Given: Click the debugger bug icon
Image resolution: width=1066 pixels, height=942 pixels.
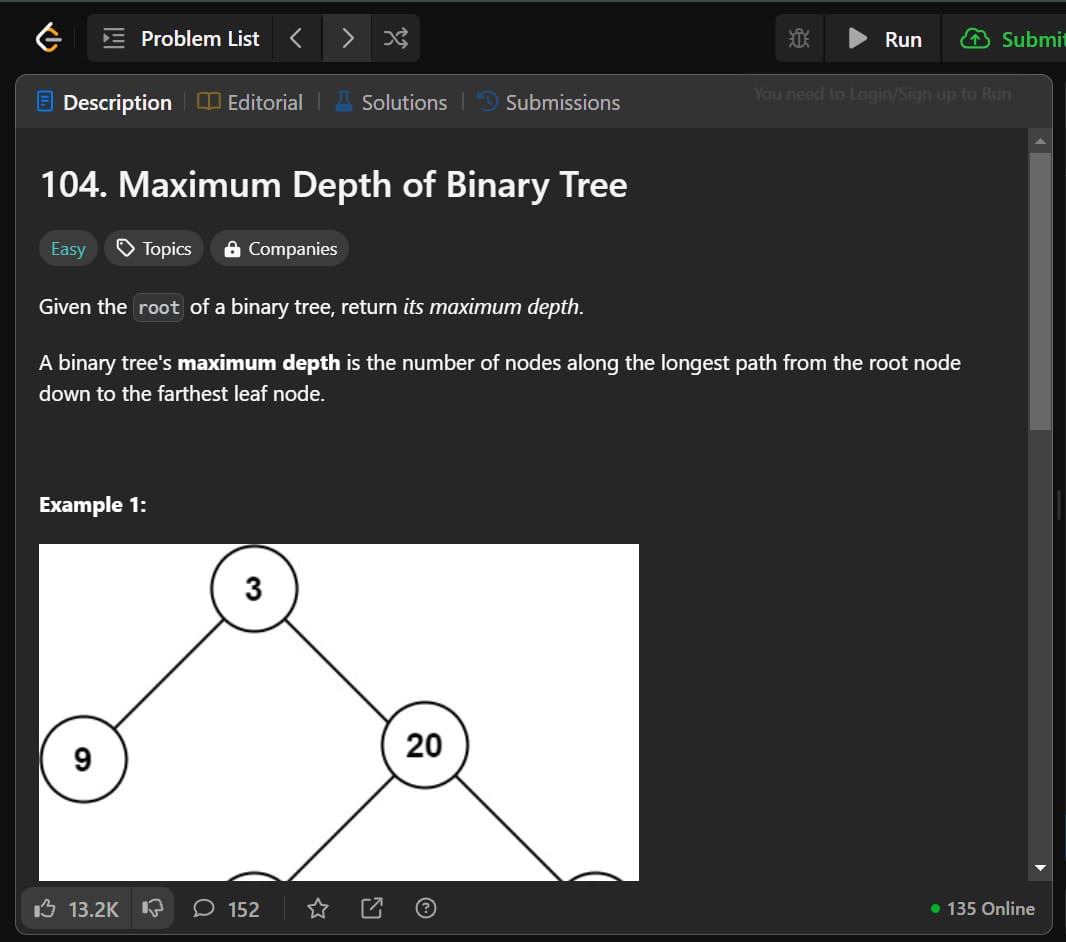Looking at the screenshot, I should 800,39.
